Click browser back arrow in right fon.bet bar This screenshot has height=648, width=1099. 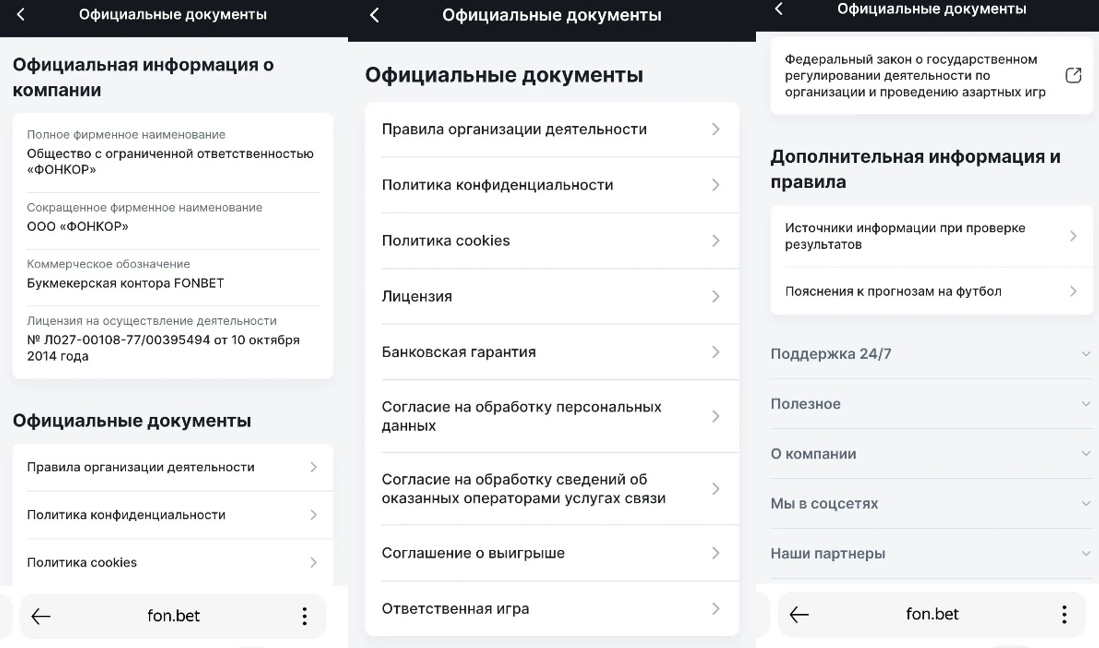pyautogui.click(x=799, y=614)
